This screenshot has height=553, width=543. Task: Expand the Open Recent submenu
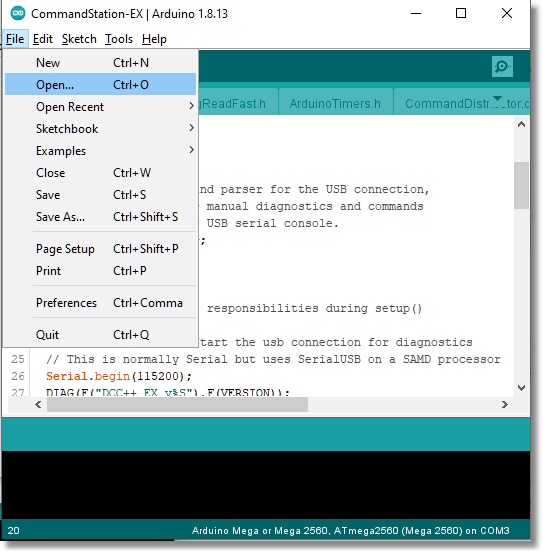100,107
